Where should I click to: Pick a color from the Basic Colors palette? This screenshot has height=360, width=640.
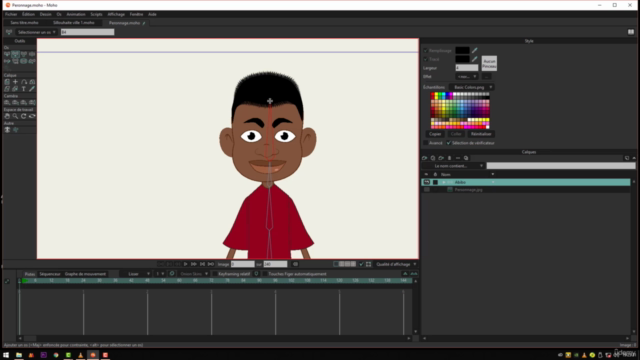pyautogui.click(x=460, y=110)
